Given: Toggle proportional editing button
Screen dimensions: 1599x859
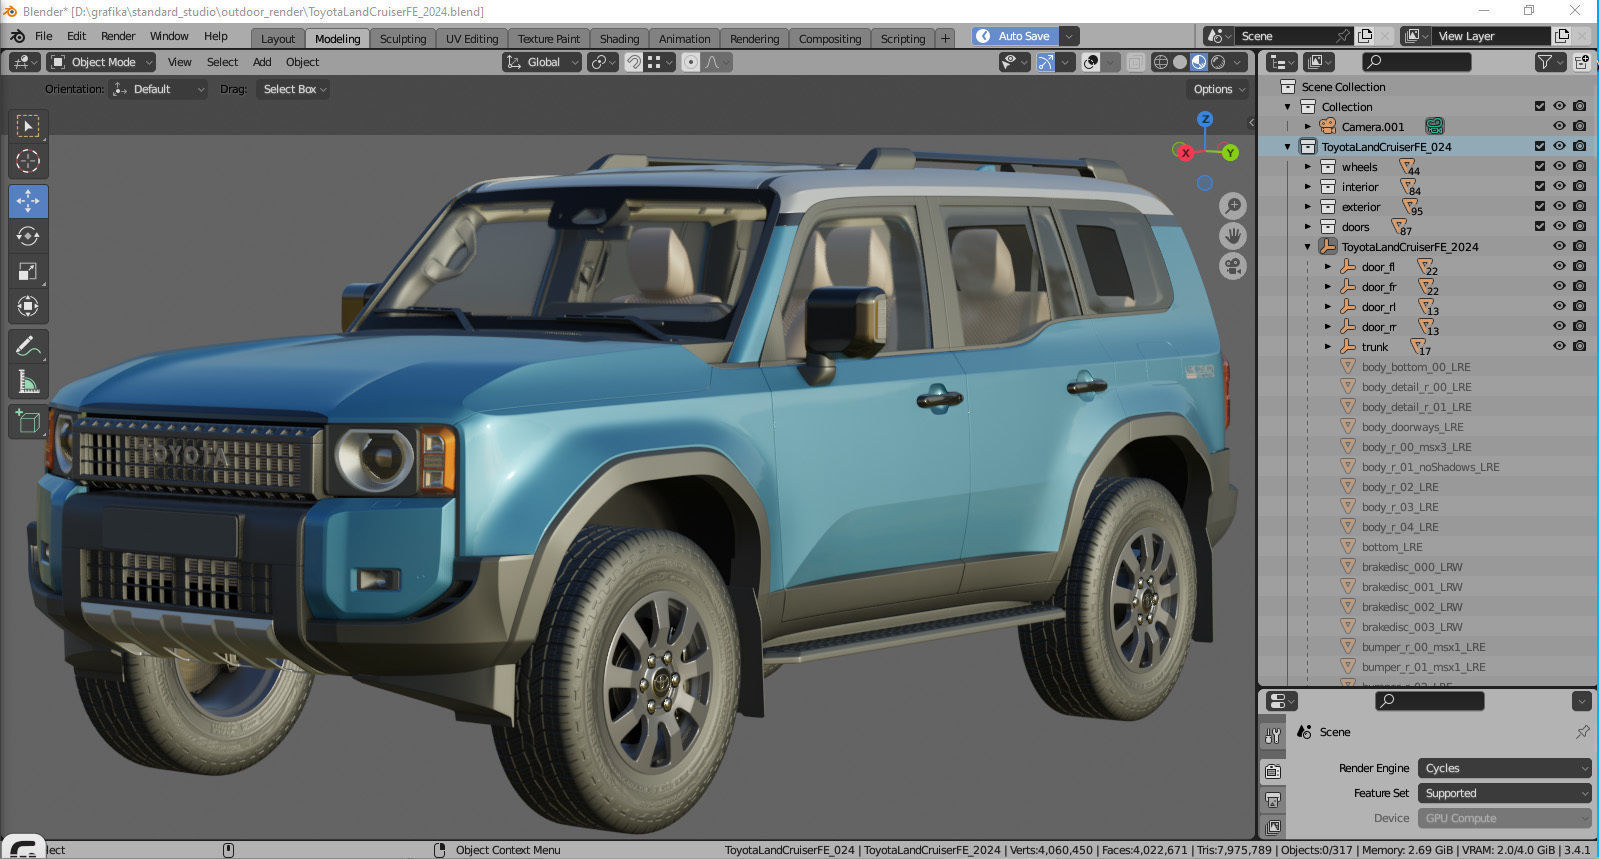Looking at the screenshot, I should (x=690, y=62).
